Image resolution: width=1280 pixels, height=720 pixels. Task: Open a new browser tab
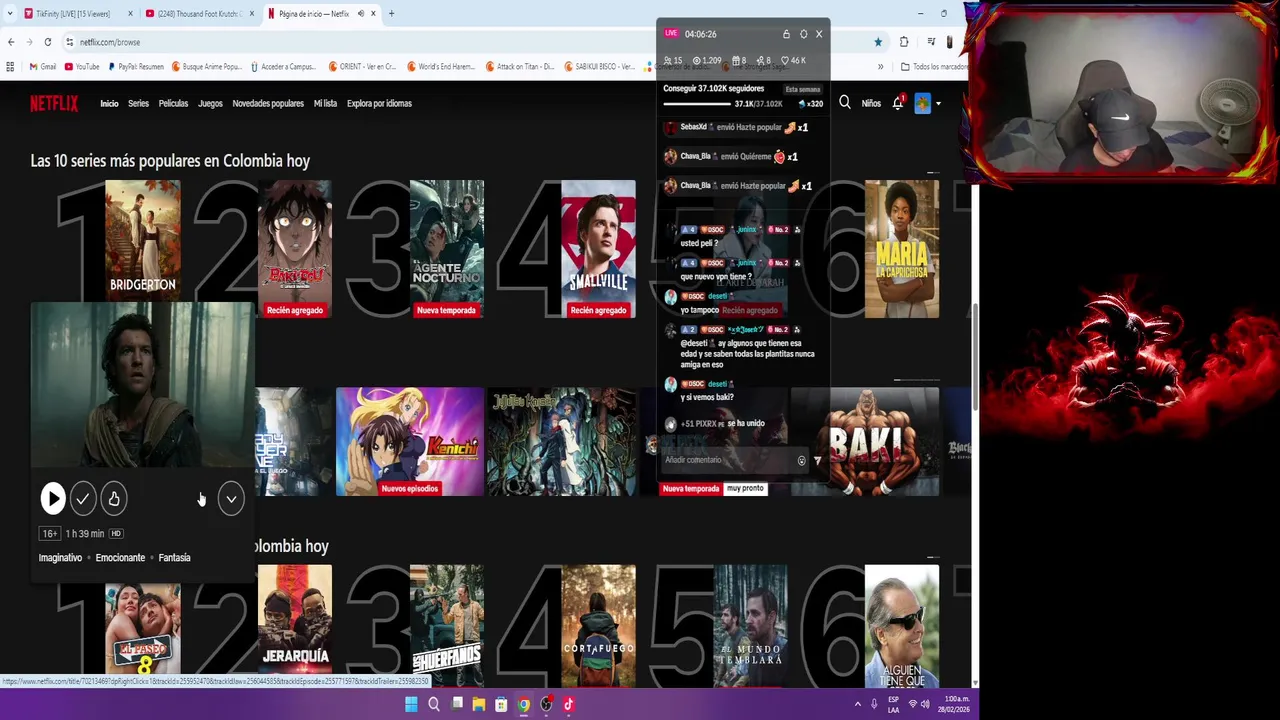point(391,14)
